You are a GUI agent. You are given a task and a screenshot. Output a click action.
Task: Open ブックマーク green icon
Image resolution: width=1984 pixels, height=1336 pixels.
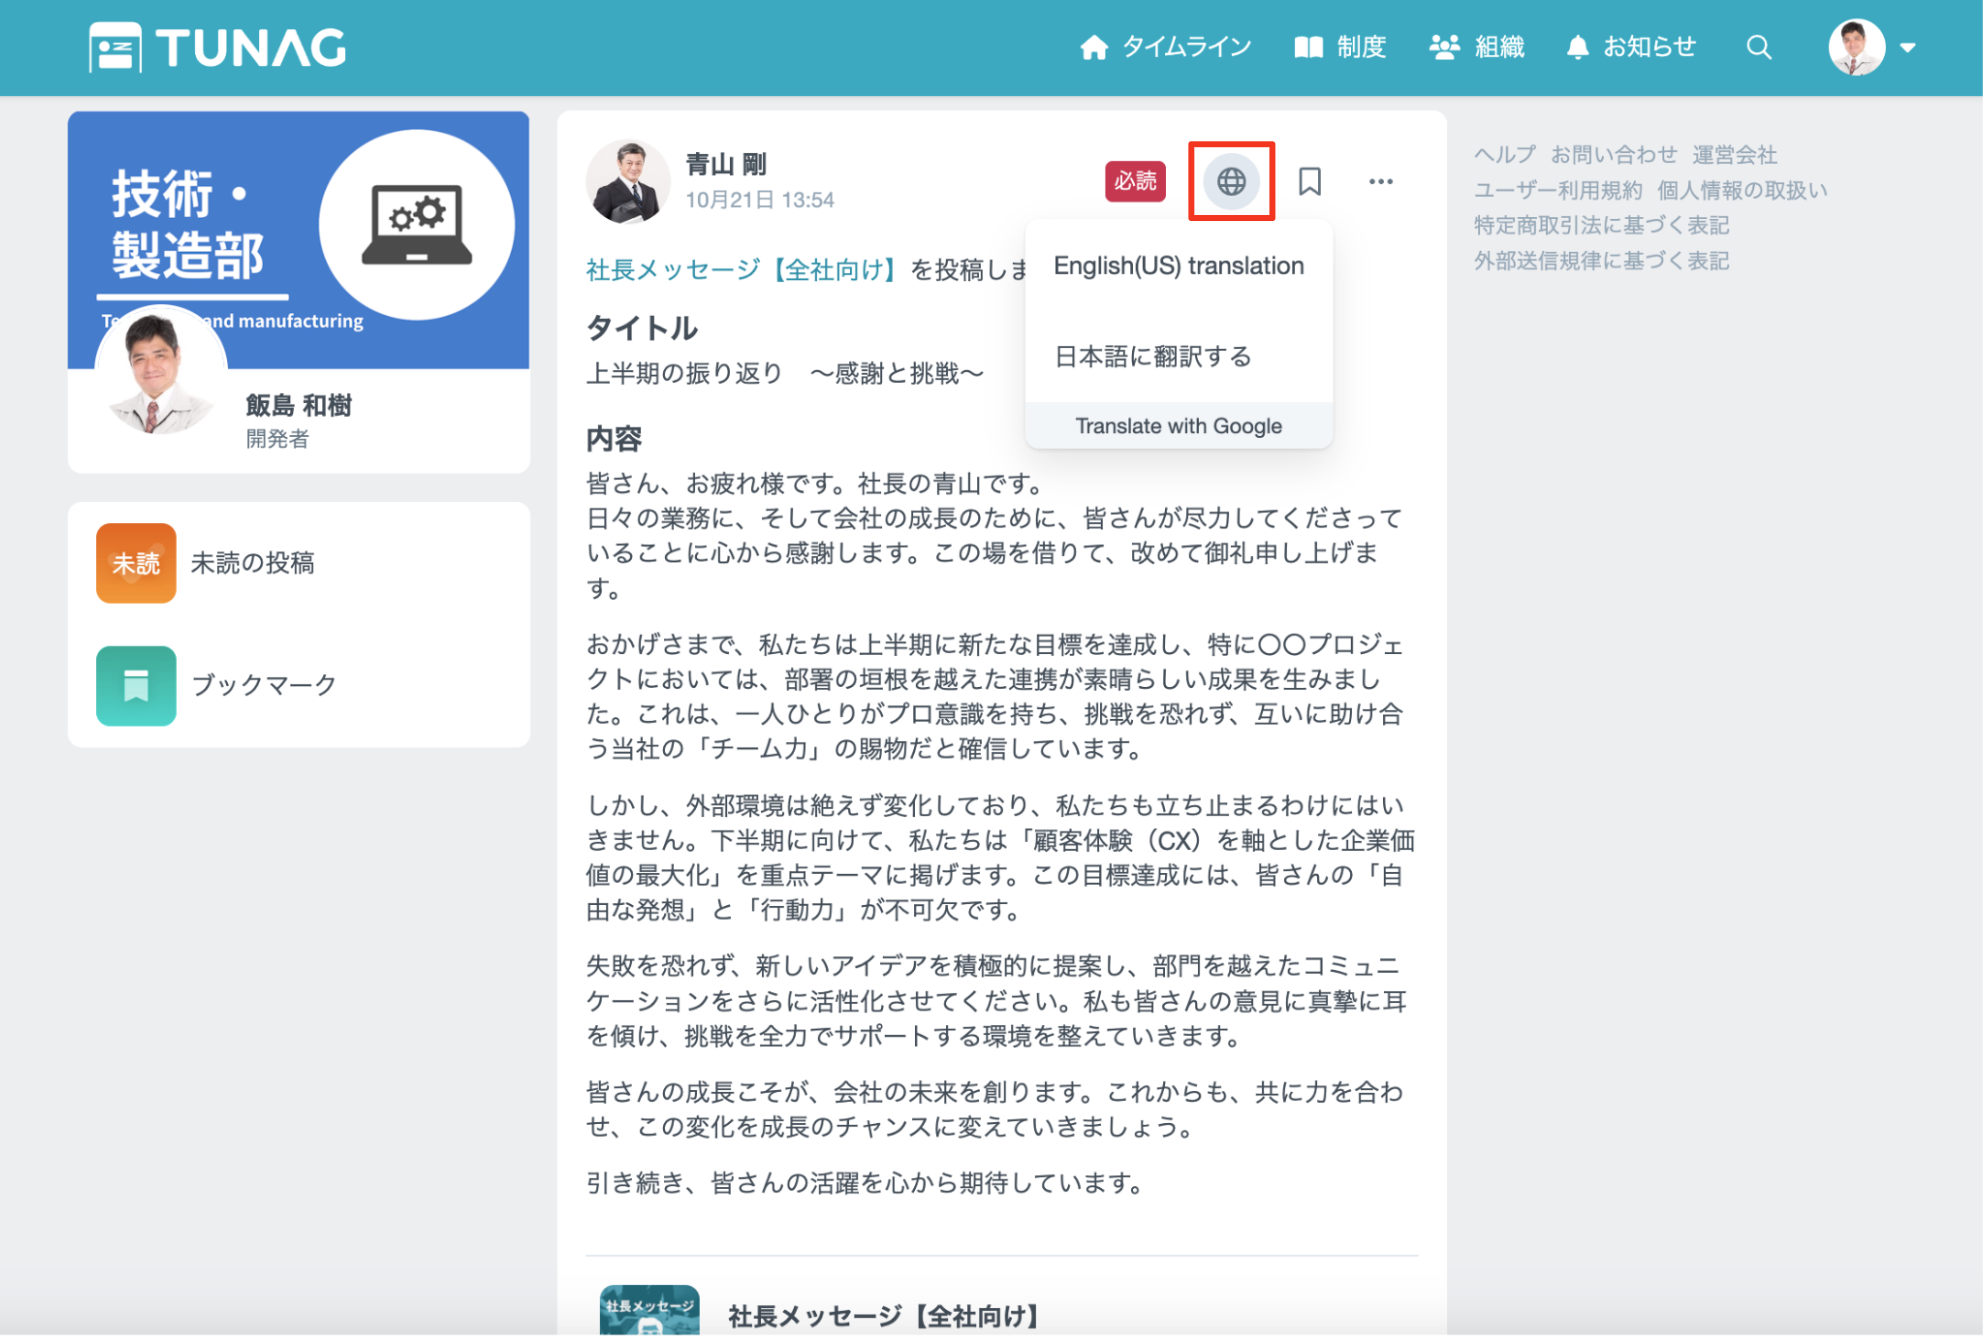[x=136, y=685]
